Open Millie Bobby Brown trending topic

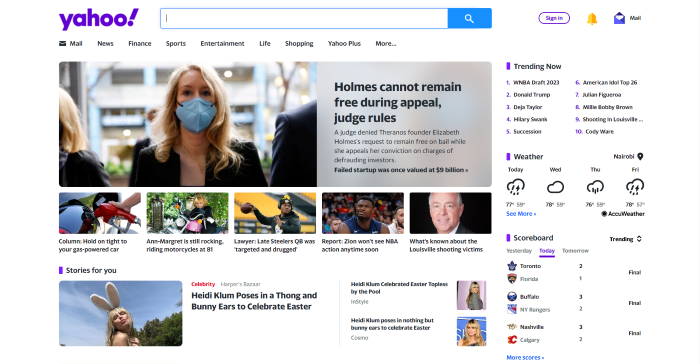608,107
